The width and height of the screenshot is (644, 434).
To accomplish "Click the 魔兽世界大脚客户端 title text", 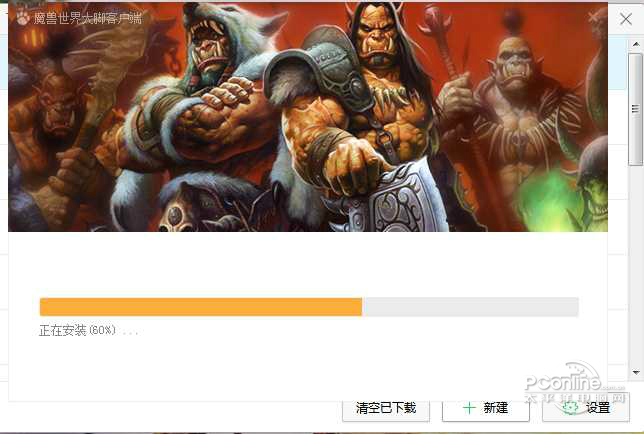I will (x=87, y=18).
